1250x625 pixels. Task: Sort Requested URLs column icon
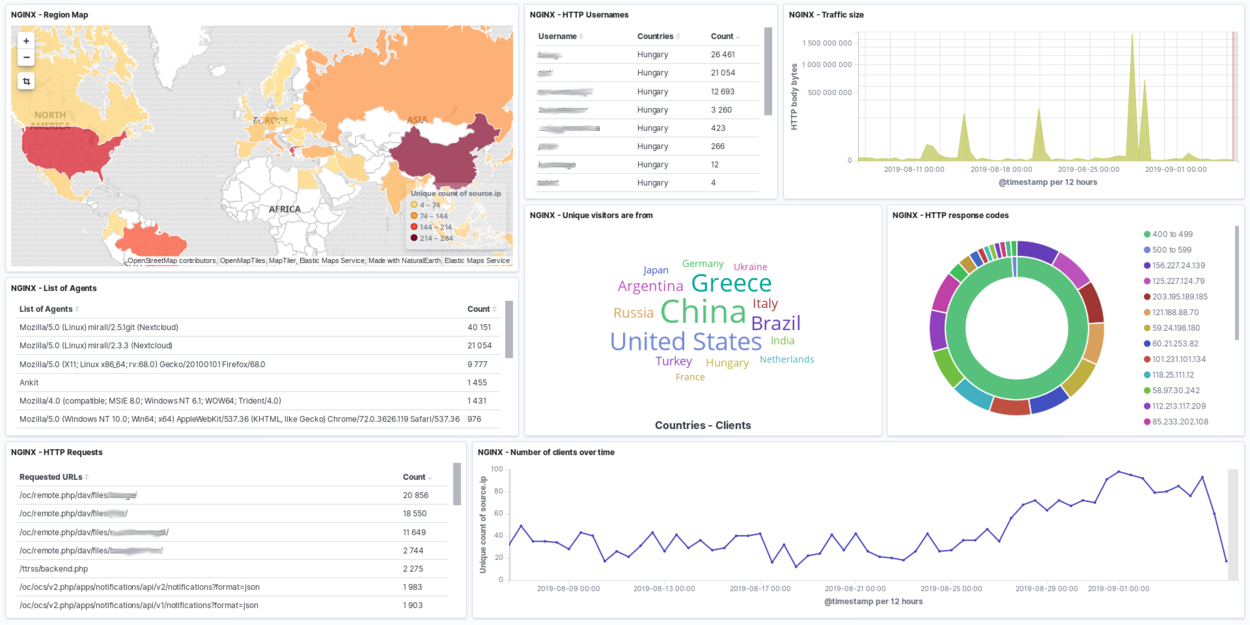87,478
